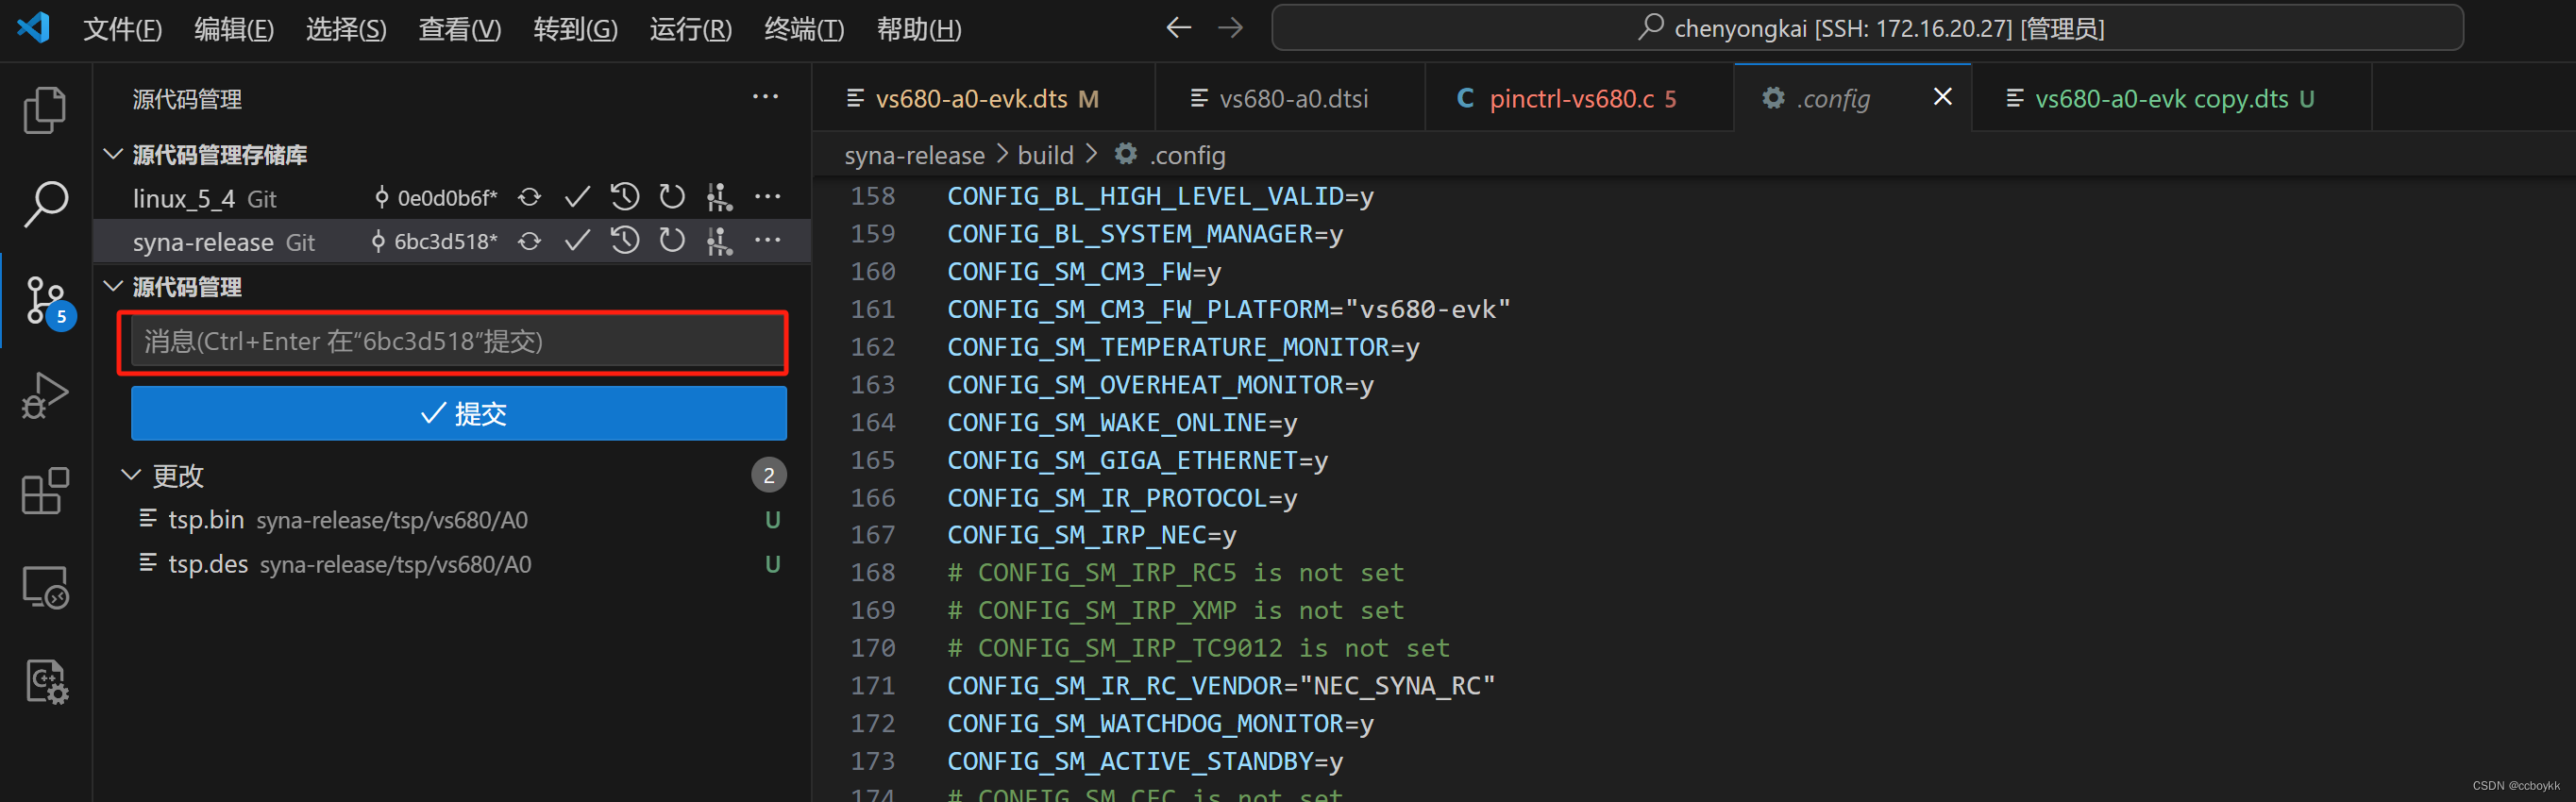Open the graph icon in the linux_5_4 row
The width and height of the screenshot is (2576, 802).
[x=719, y=197]
